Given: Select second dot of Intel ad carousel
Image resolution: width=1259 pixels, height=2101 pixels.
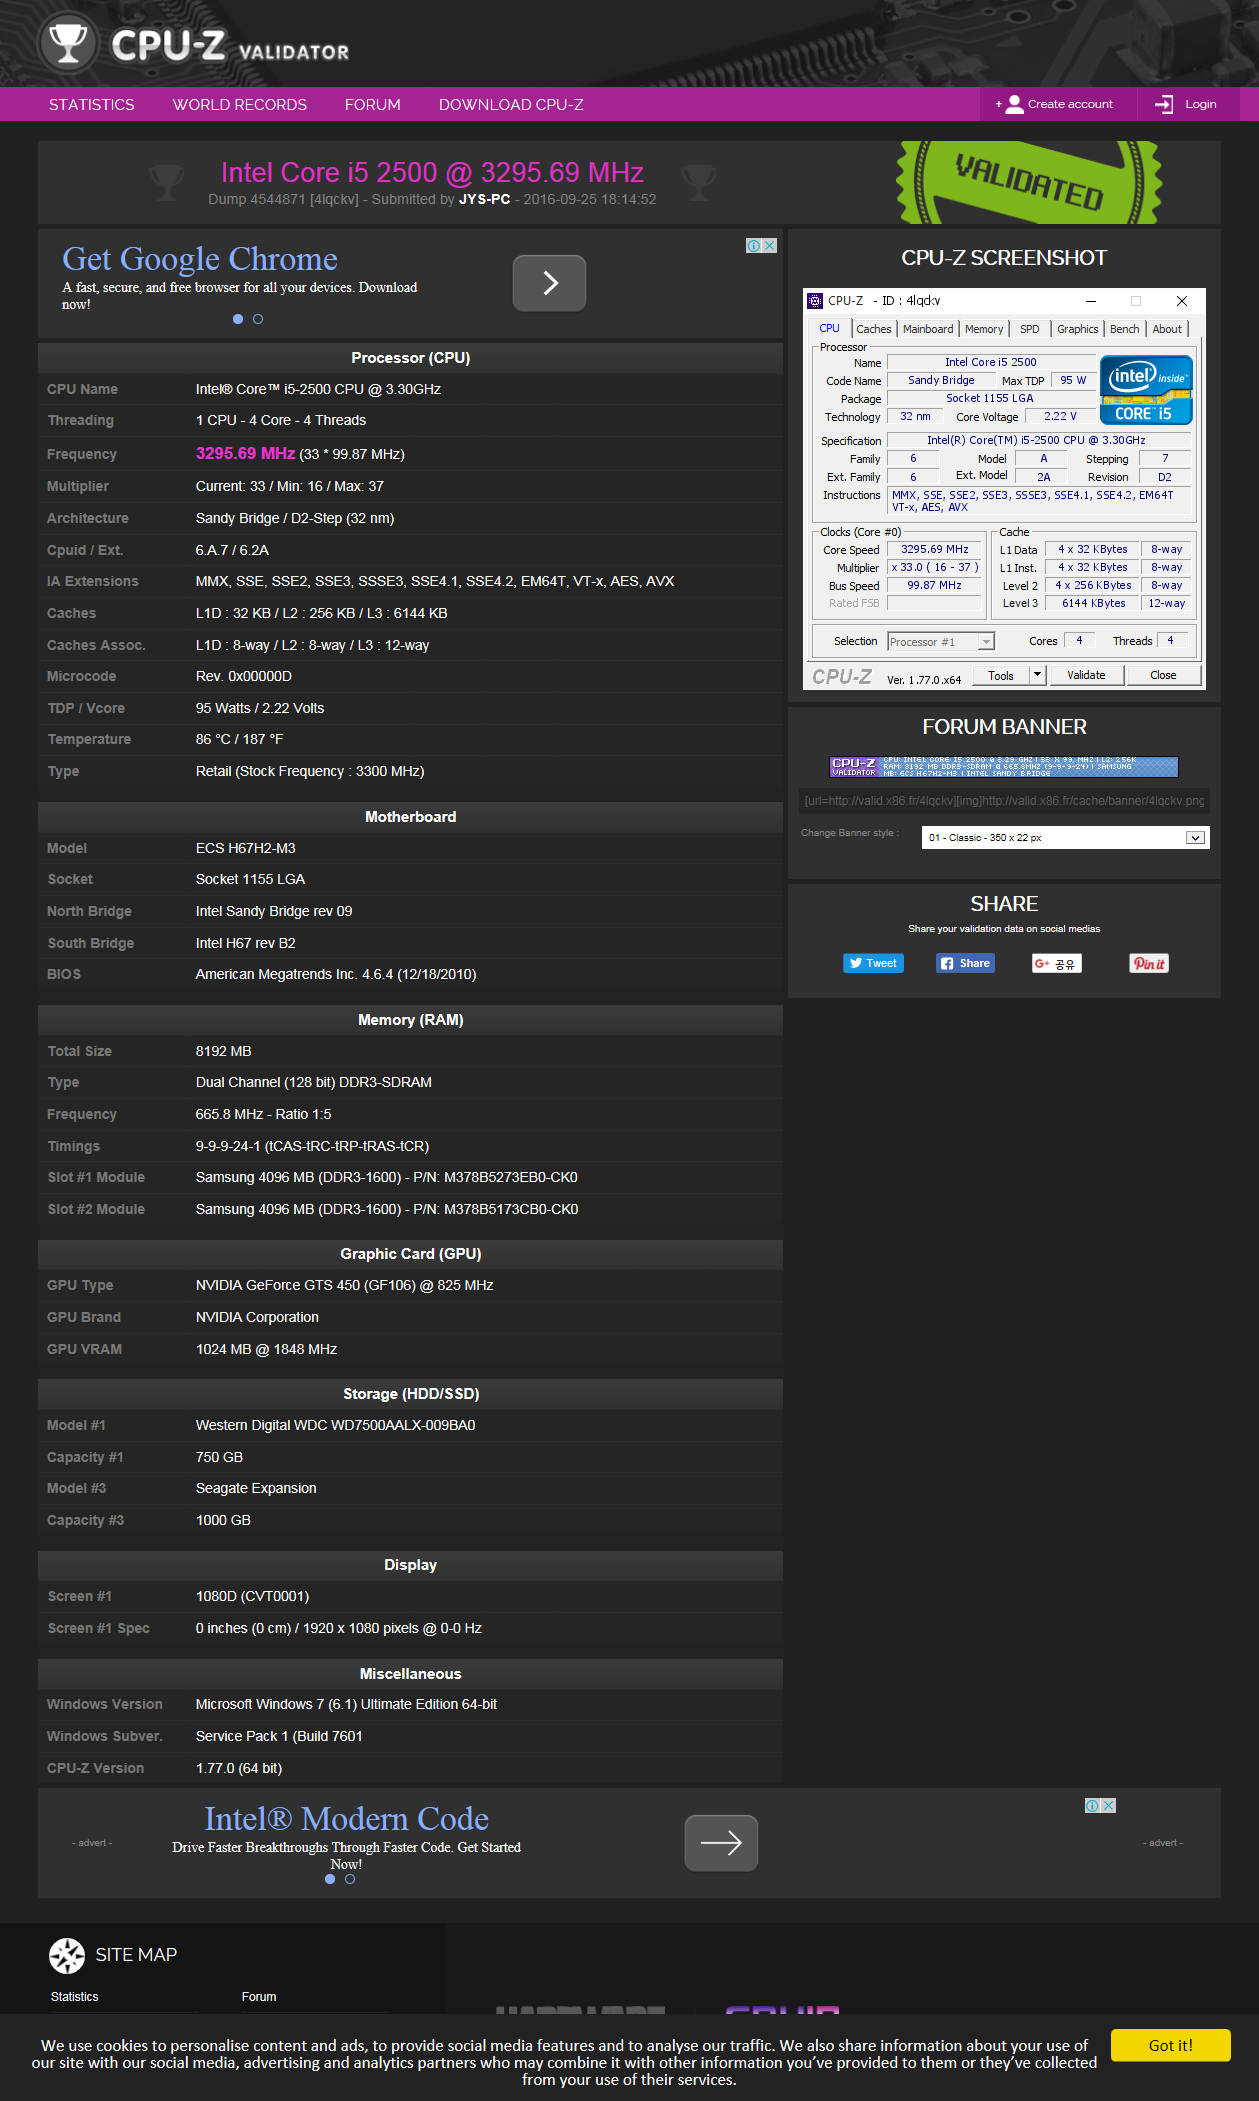Looking at the screenshot, I should click(350, 1879).
